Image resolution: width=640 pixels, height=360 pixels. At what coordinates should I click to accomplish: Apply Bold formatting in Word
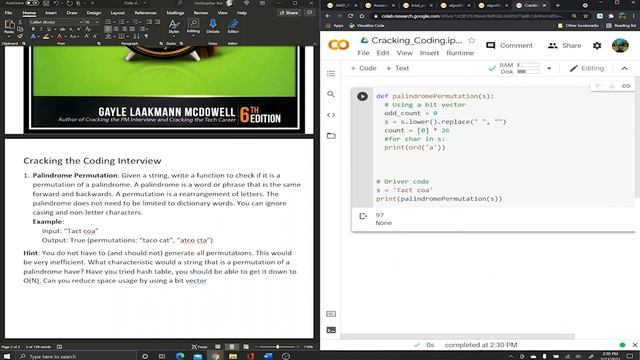pyautogui.click(x=33, y=29)
